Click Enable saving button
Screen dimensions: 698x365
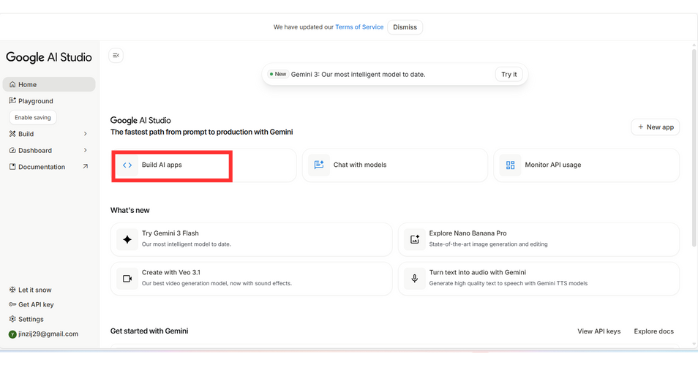32,118
